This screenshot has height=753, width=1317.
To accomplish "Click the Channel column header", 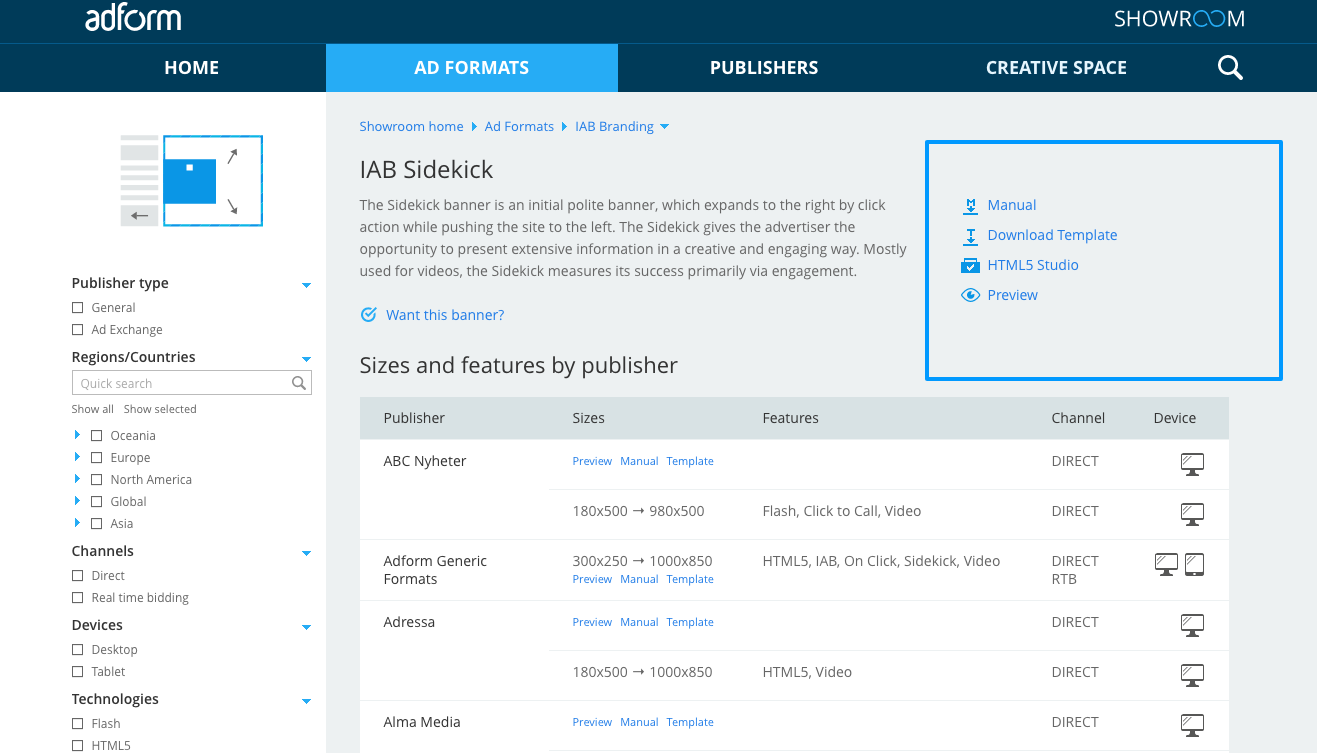I will pos(1078,418).
